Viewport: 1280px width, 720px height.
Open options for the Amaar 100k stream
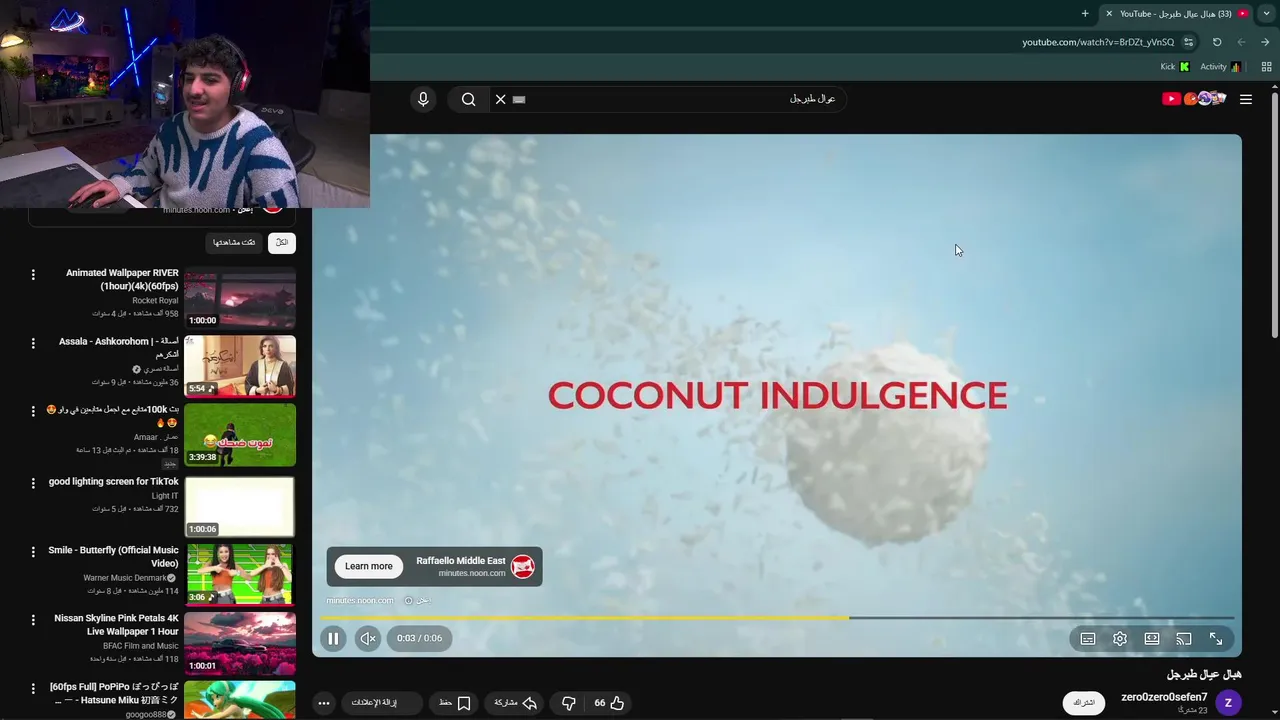[x=33, y=411]
